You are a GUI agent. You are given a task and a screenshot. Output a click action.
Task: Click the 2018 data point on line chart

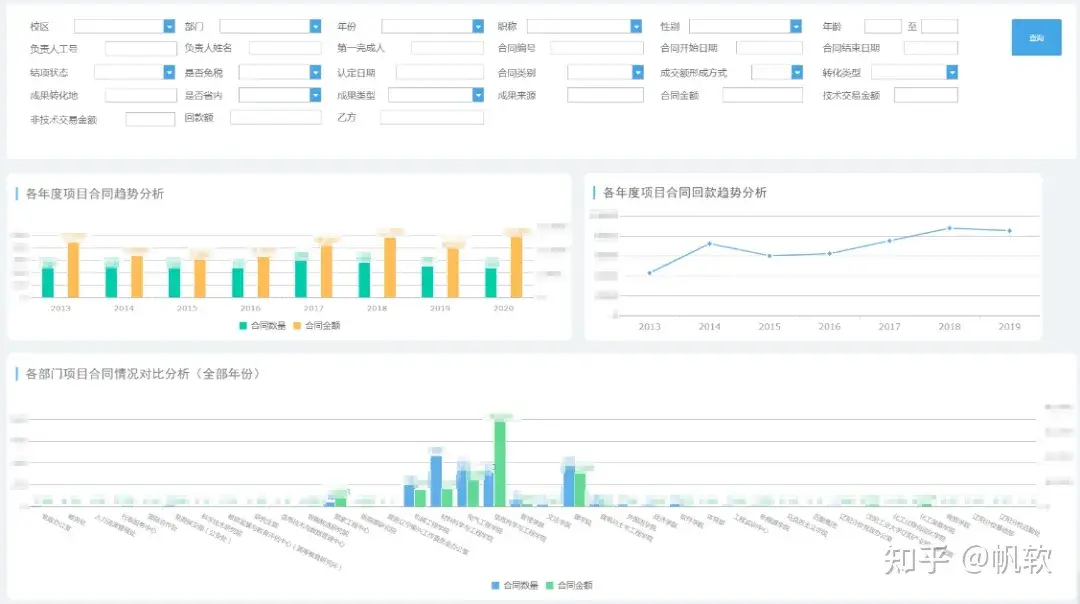click(x=949, y=228)
